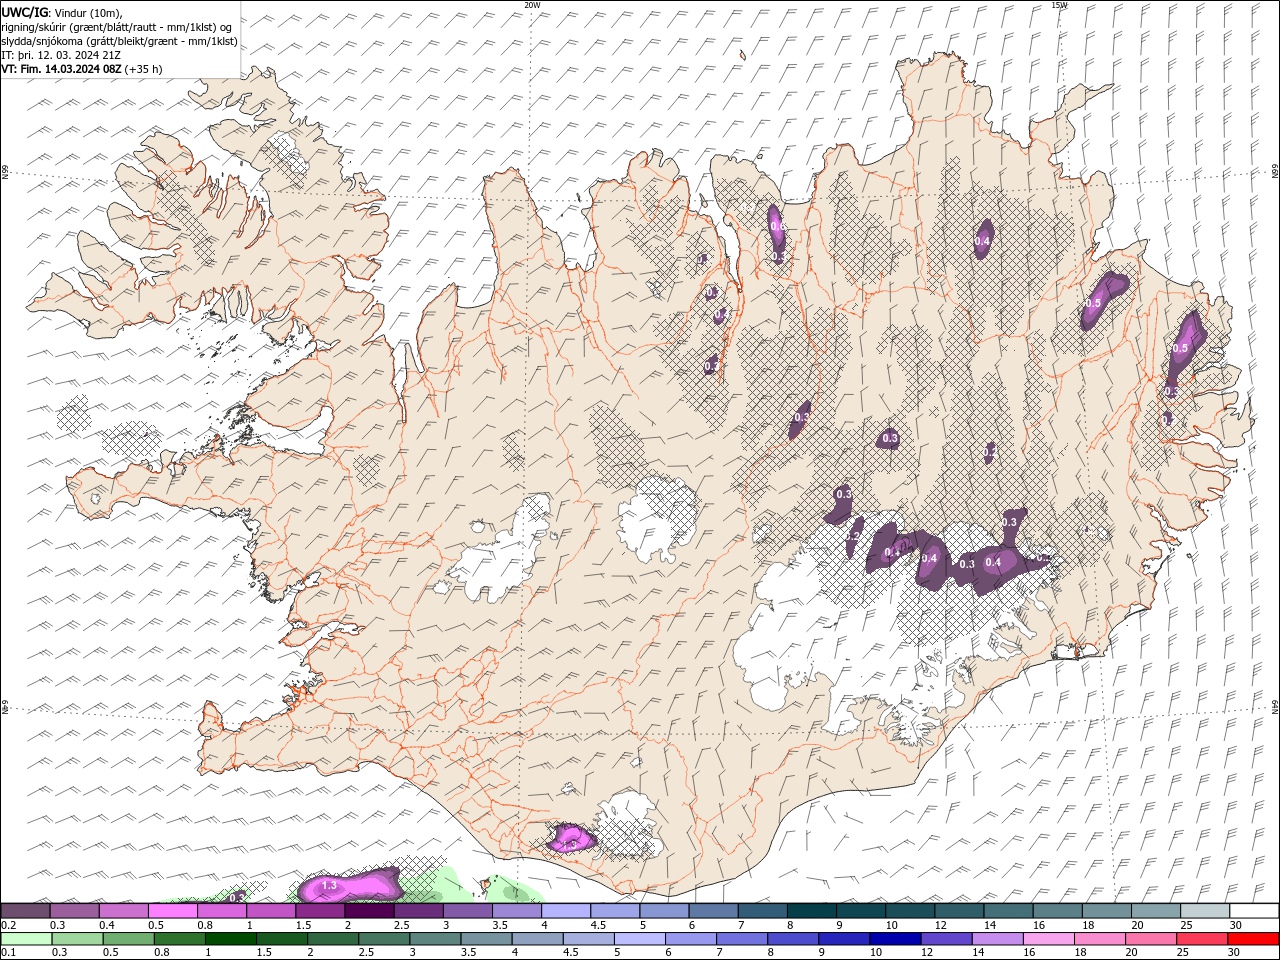
Task: Click the '20W' longitude label on the top edge
Action: 532,5
